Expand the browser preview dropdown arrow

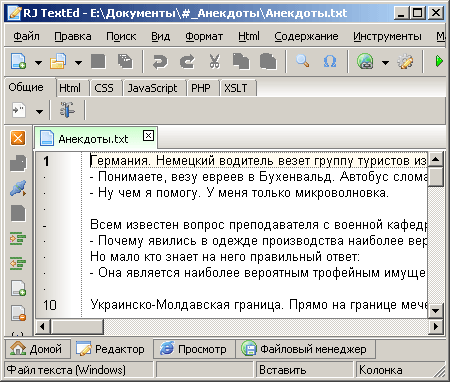(385, 62)
